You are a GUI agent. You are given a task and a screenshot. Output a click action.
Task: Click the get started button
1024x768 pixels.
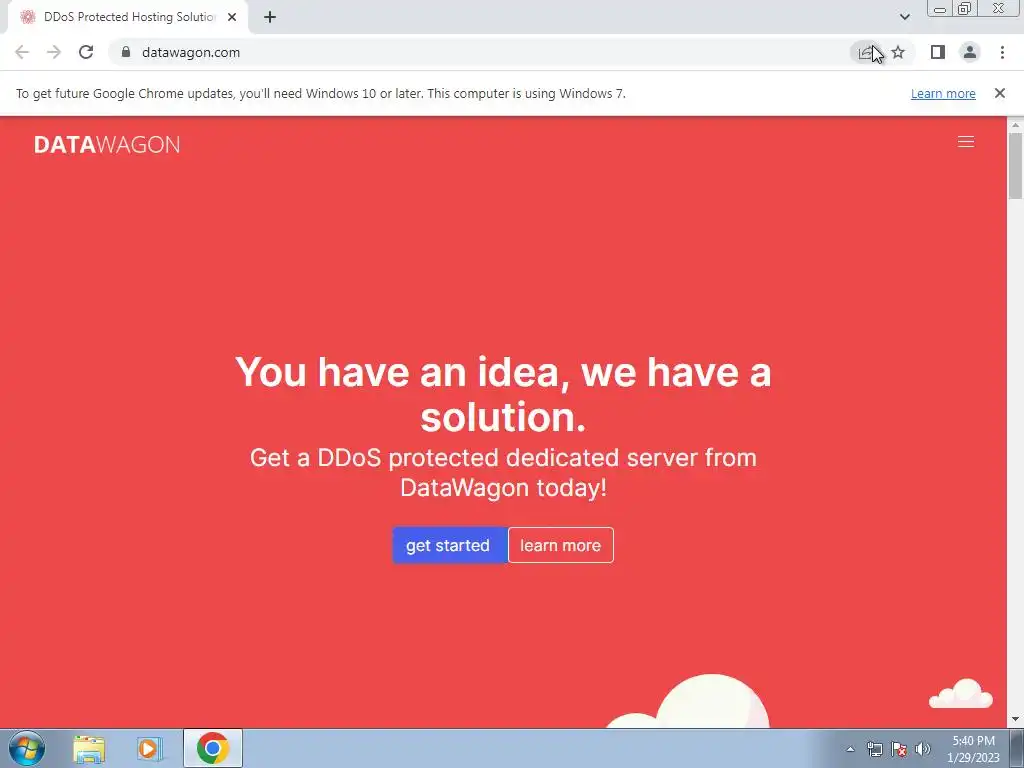449,545
